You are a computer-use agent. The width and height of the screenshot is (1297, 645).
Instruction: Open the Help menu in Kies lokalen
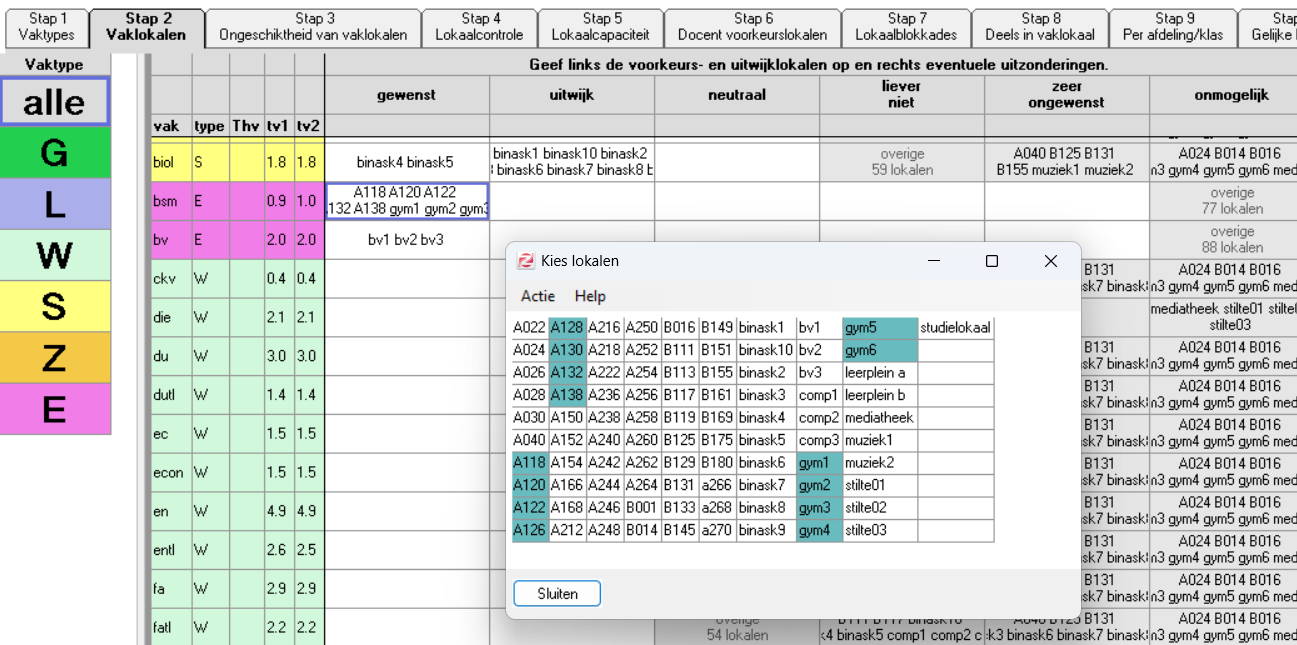tap(590, 296)
